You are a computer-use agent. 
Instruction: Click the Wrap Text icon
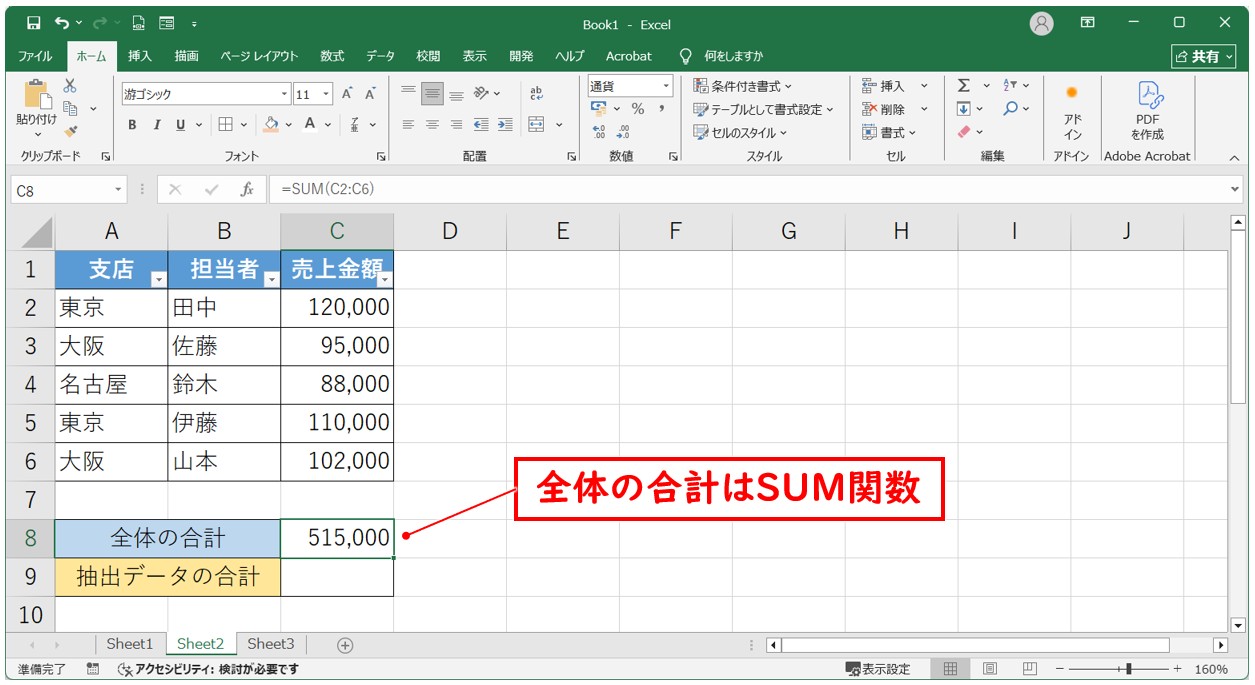tap(536, 93)
